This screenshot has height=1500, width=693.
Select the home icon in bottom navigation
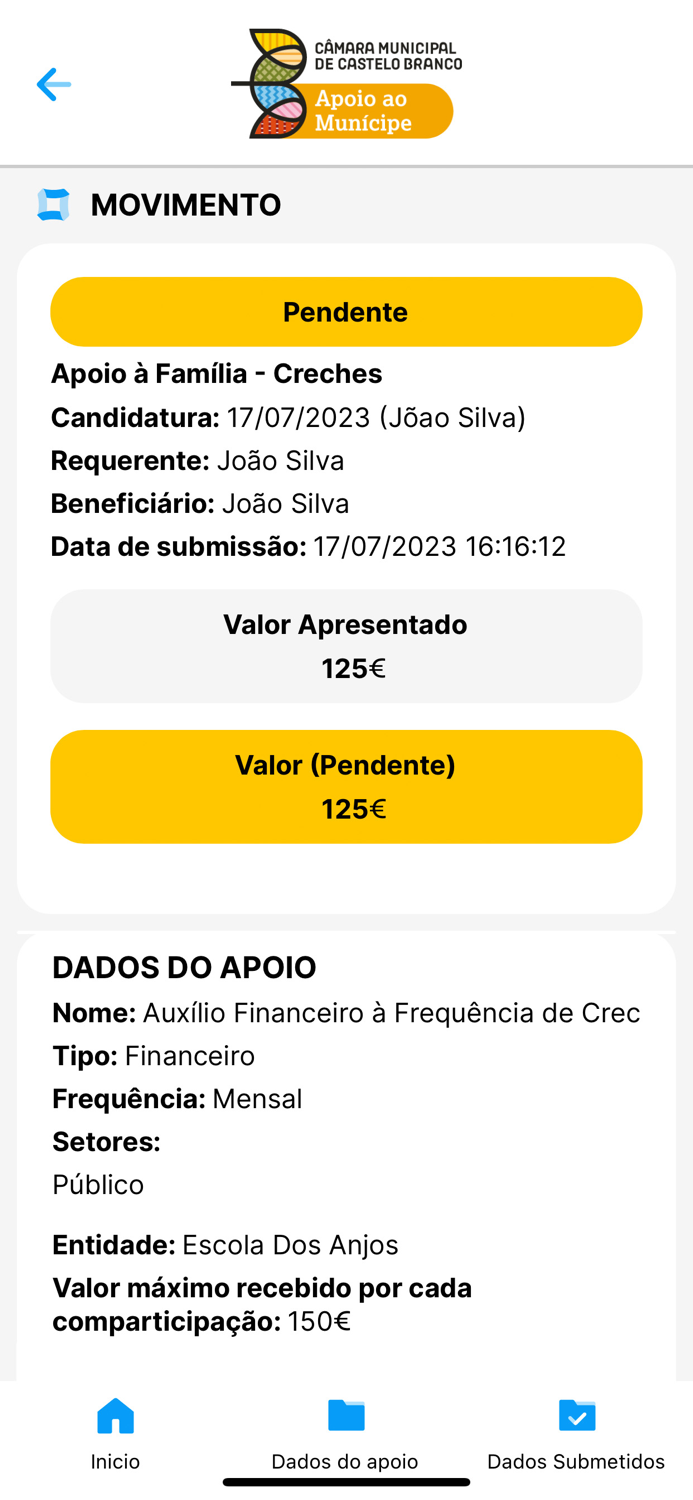pyautogui.click(x=115, y=1416)
